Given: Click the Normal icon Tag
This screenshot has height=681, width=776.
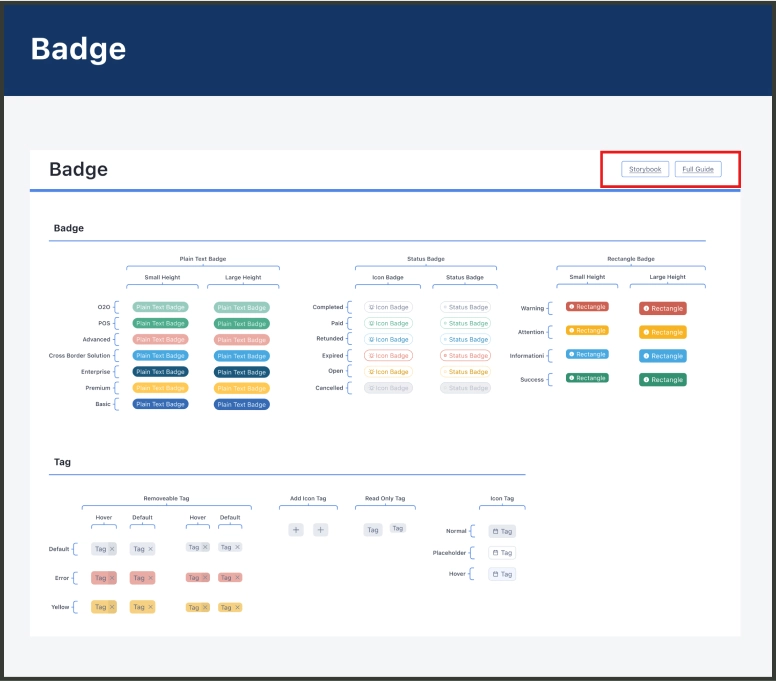Looking at the screenshot, I should click(x=502, y=531).
